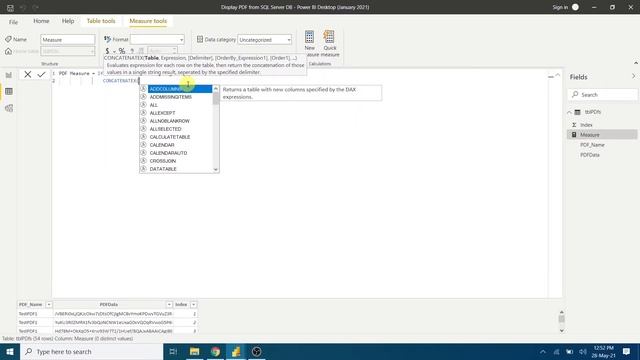Screen dimensions: 640x360
Task: Edit the measure Name field
Action: [68, 40]
